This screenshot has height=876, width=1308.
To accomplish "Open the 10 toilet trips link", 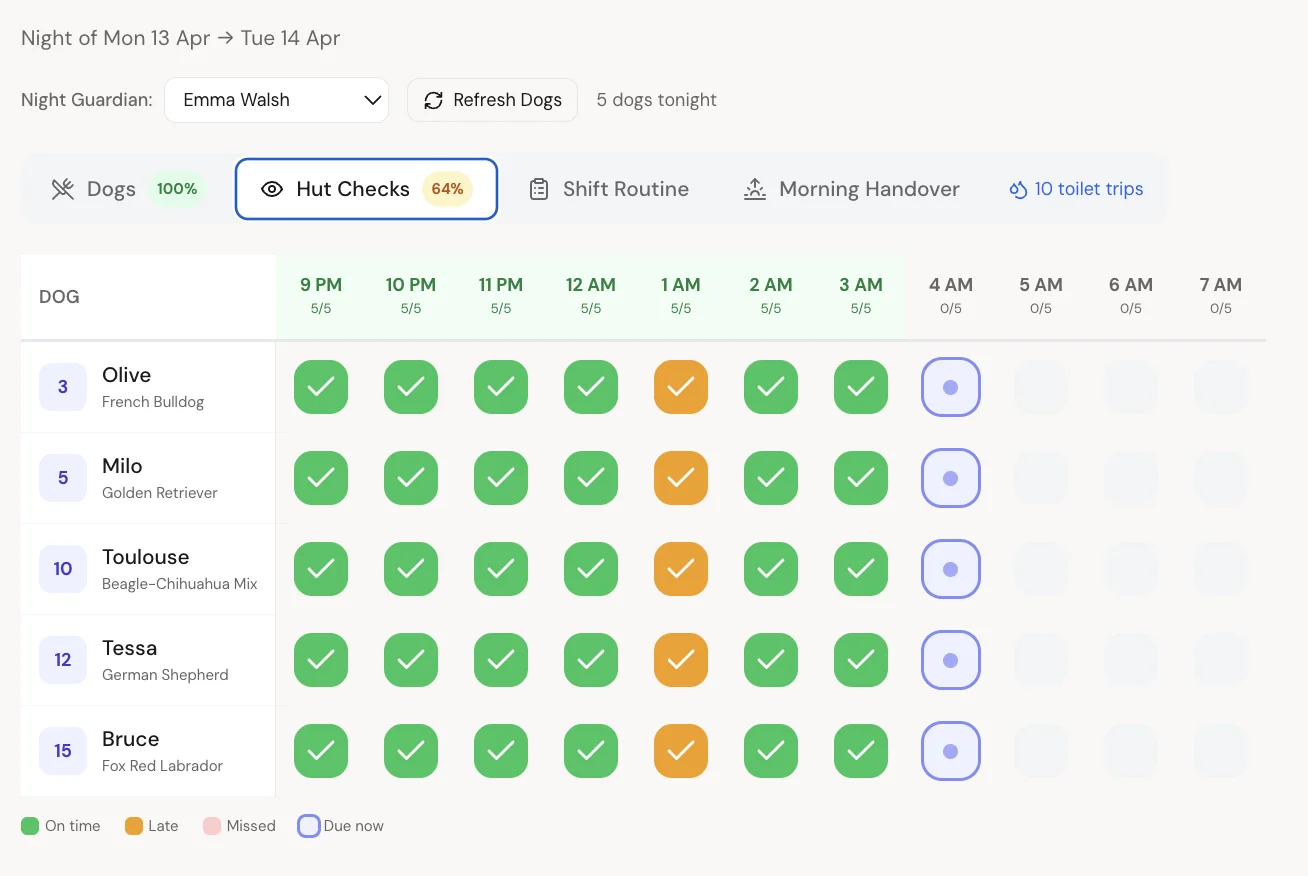I will (x=1076, y=189).
